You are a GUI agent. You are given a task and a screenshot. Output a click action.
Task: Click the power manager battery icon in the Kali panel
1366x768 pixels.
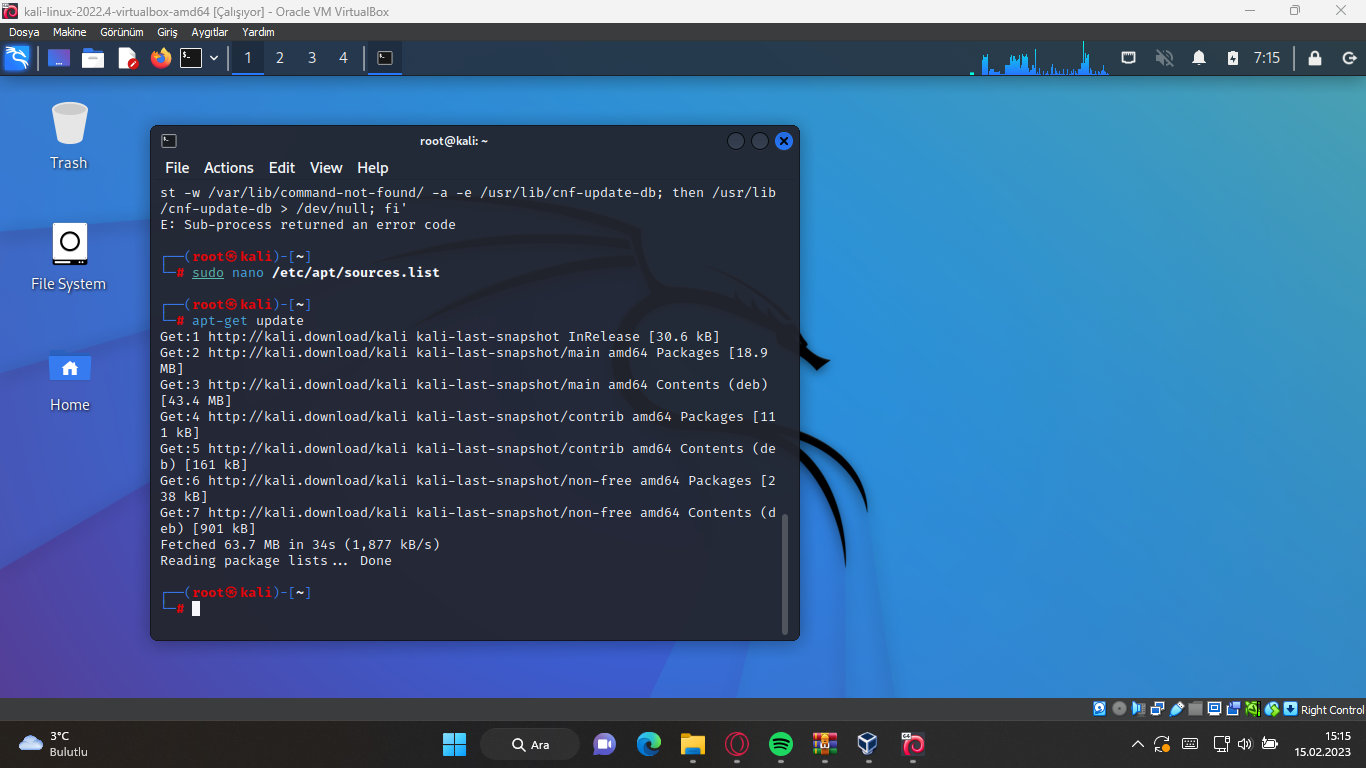point(1233,58)
